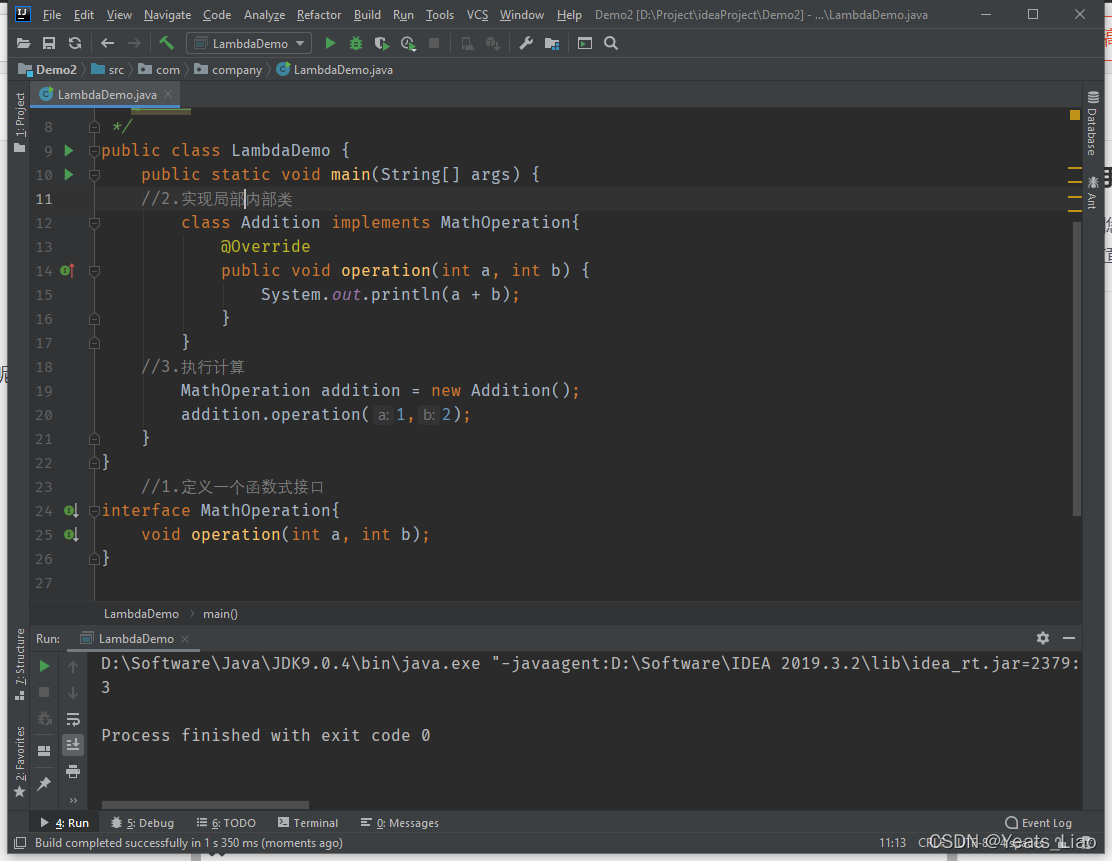Open the Refactor menu

click(x=318, y=15)
